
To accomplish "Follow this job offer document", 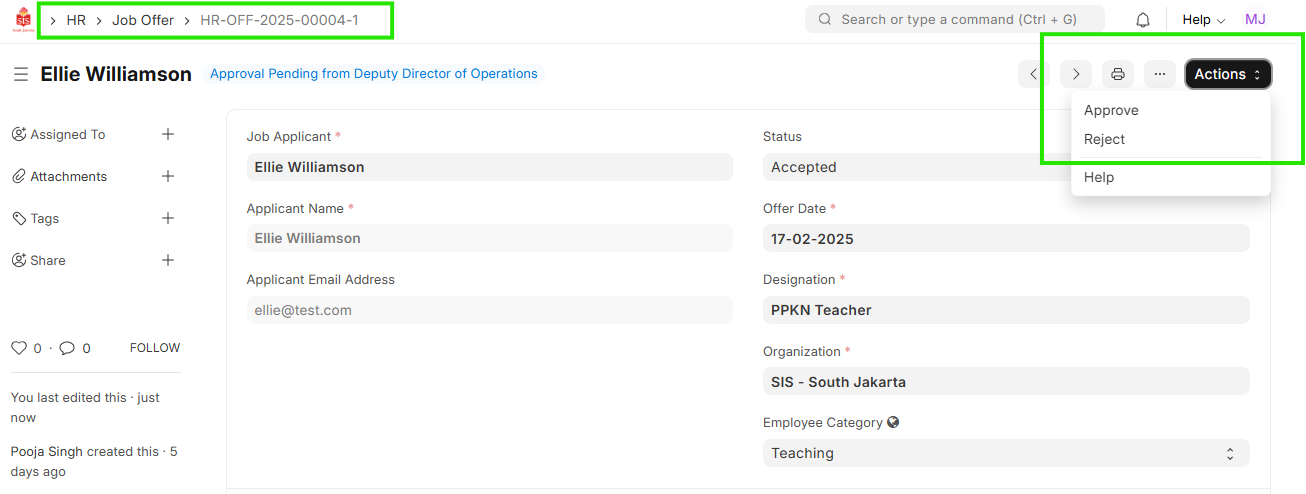I will (155, 348).
